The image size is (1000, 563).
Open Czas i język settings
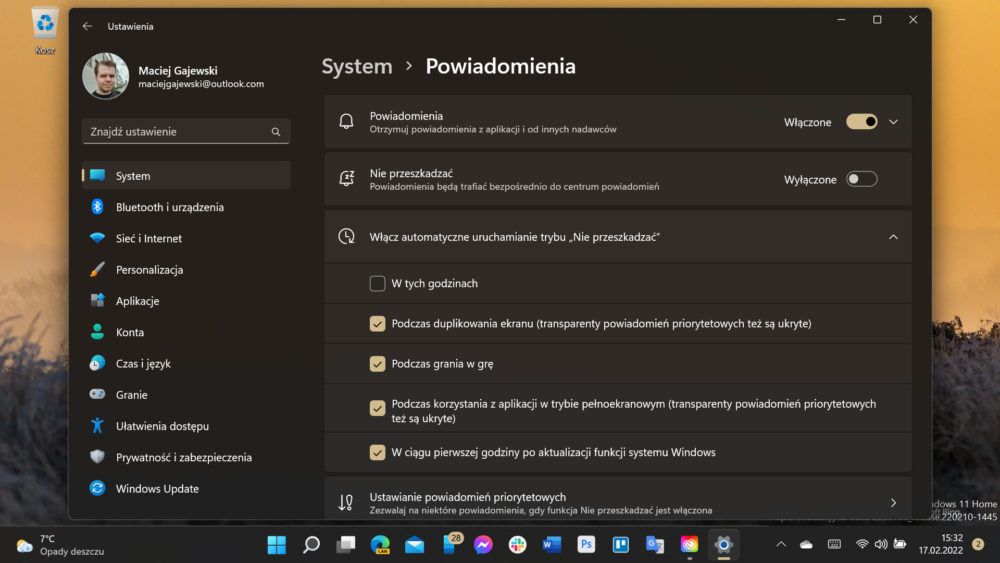[186, 363]
